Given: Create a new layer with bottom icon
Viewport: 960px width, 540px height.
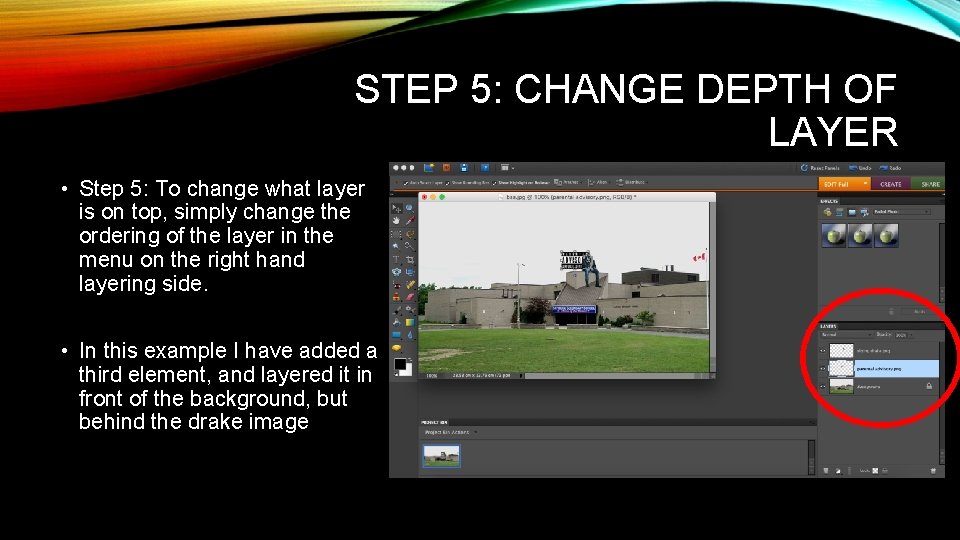Looking at the screenshot, I should (826, 471).
